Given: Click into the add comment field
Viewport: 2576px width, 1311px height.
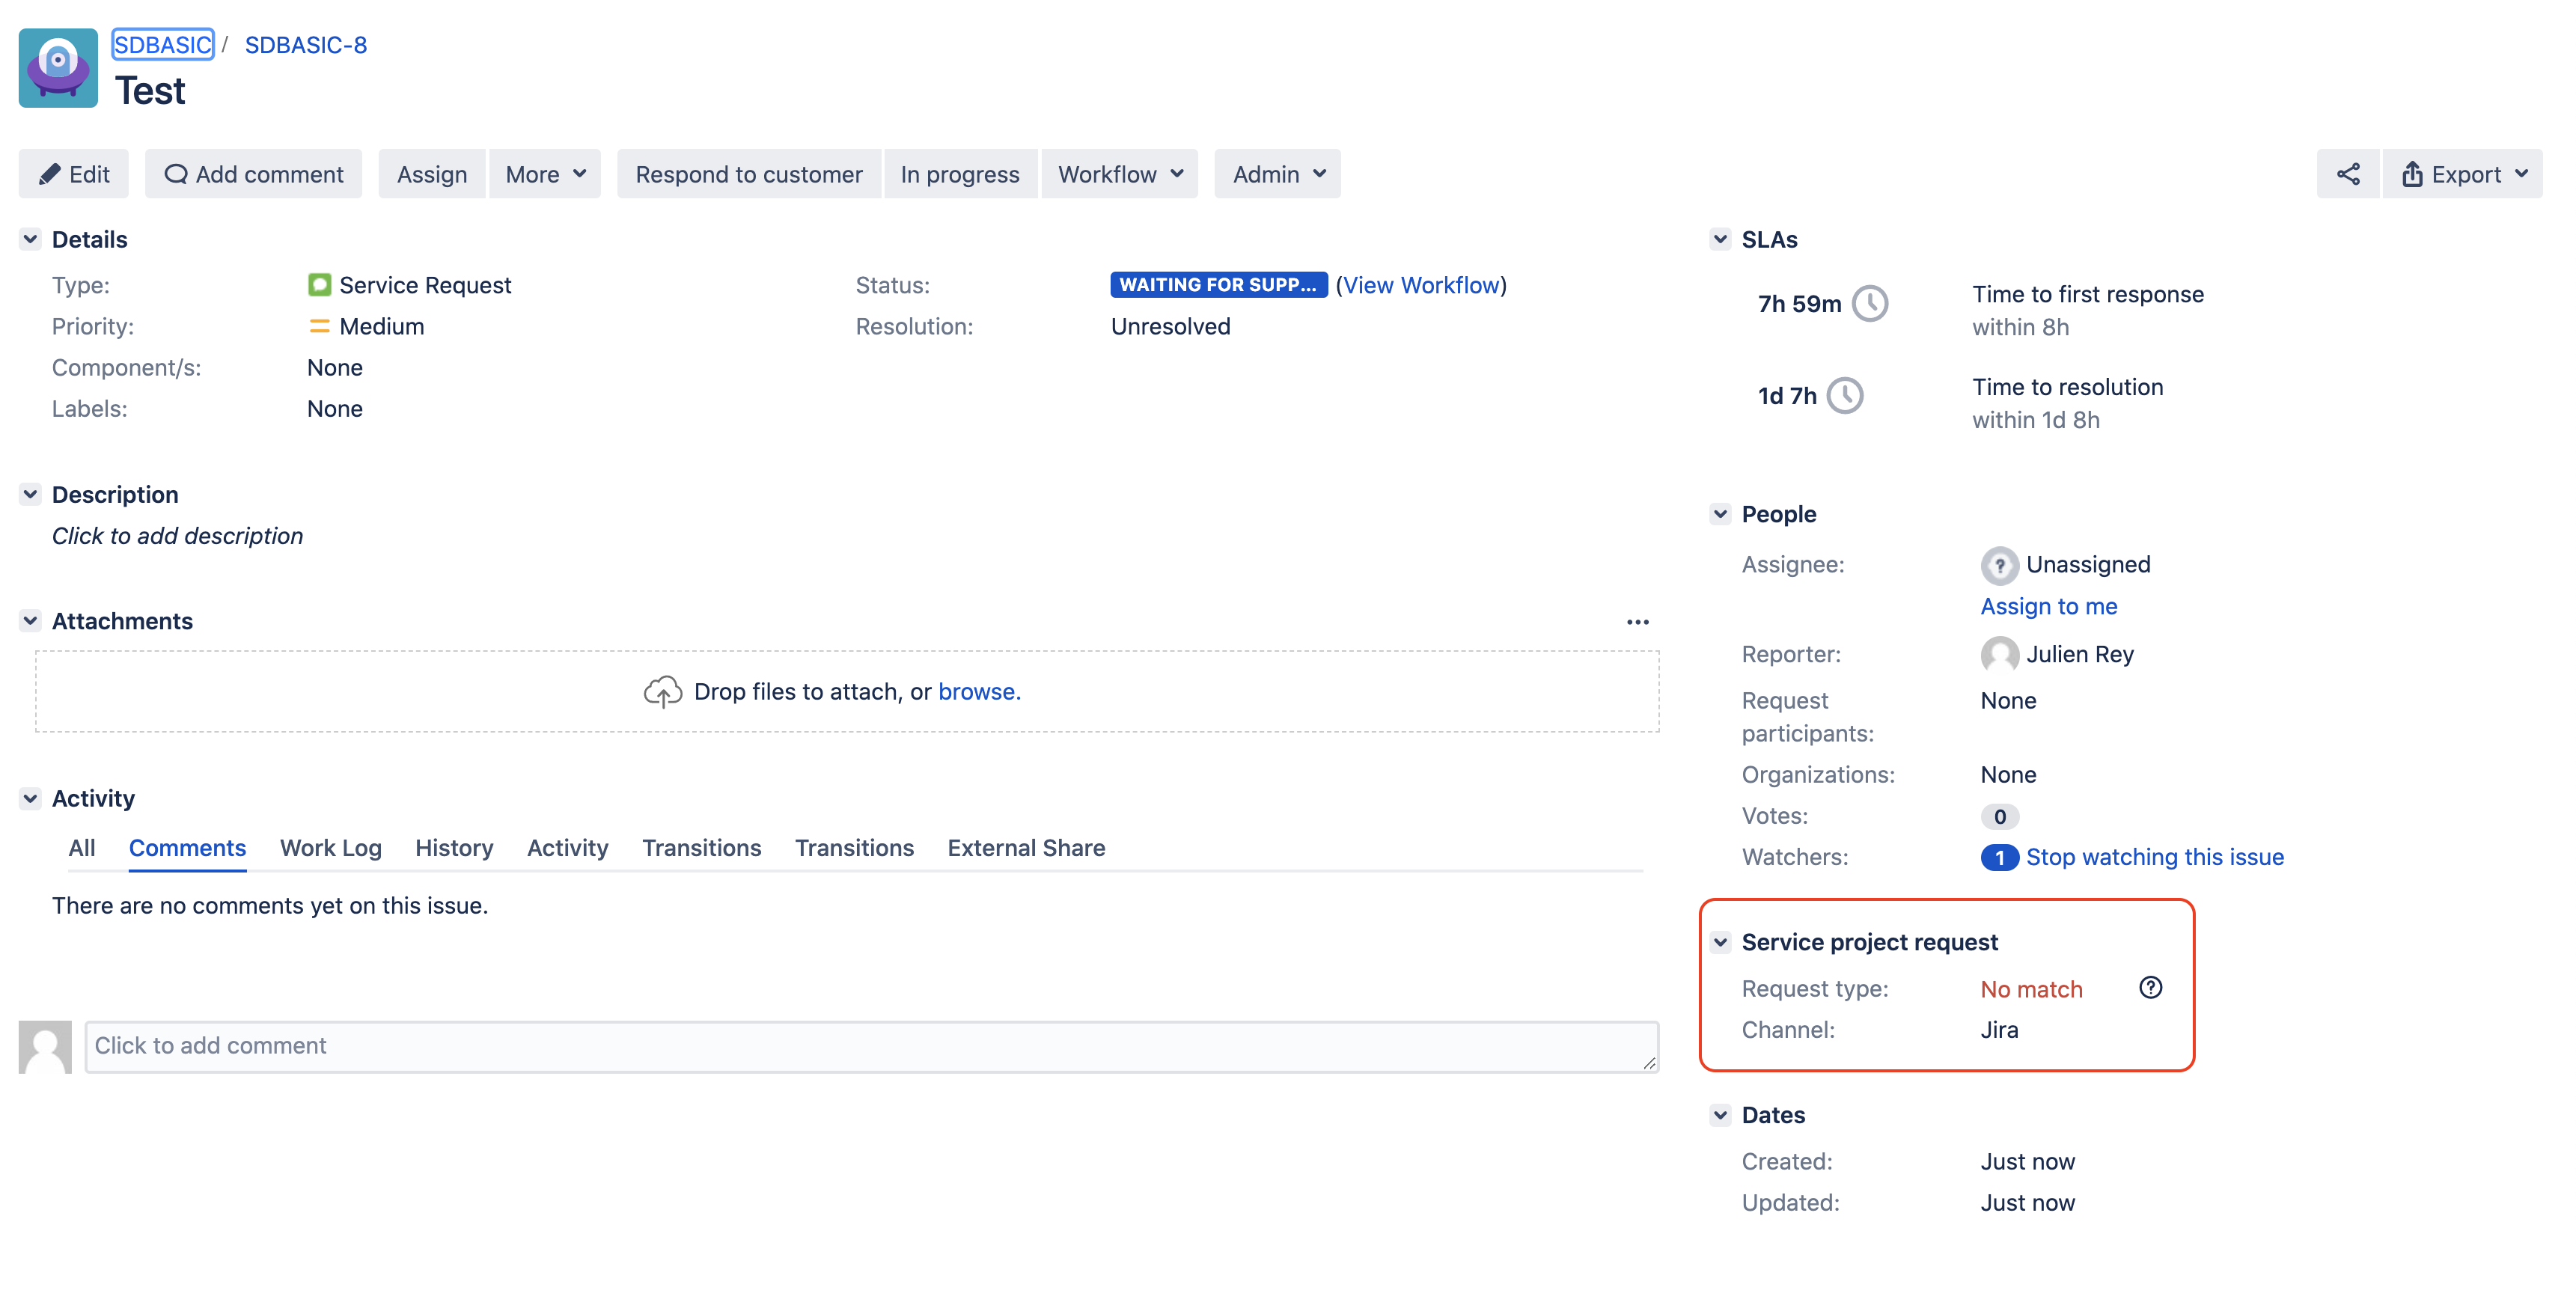Looking at the screenshot, I should 870,1046.
